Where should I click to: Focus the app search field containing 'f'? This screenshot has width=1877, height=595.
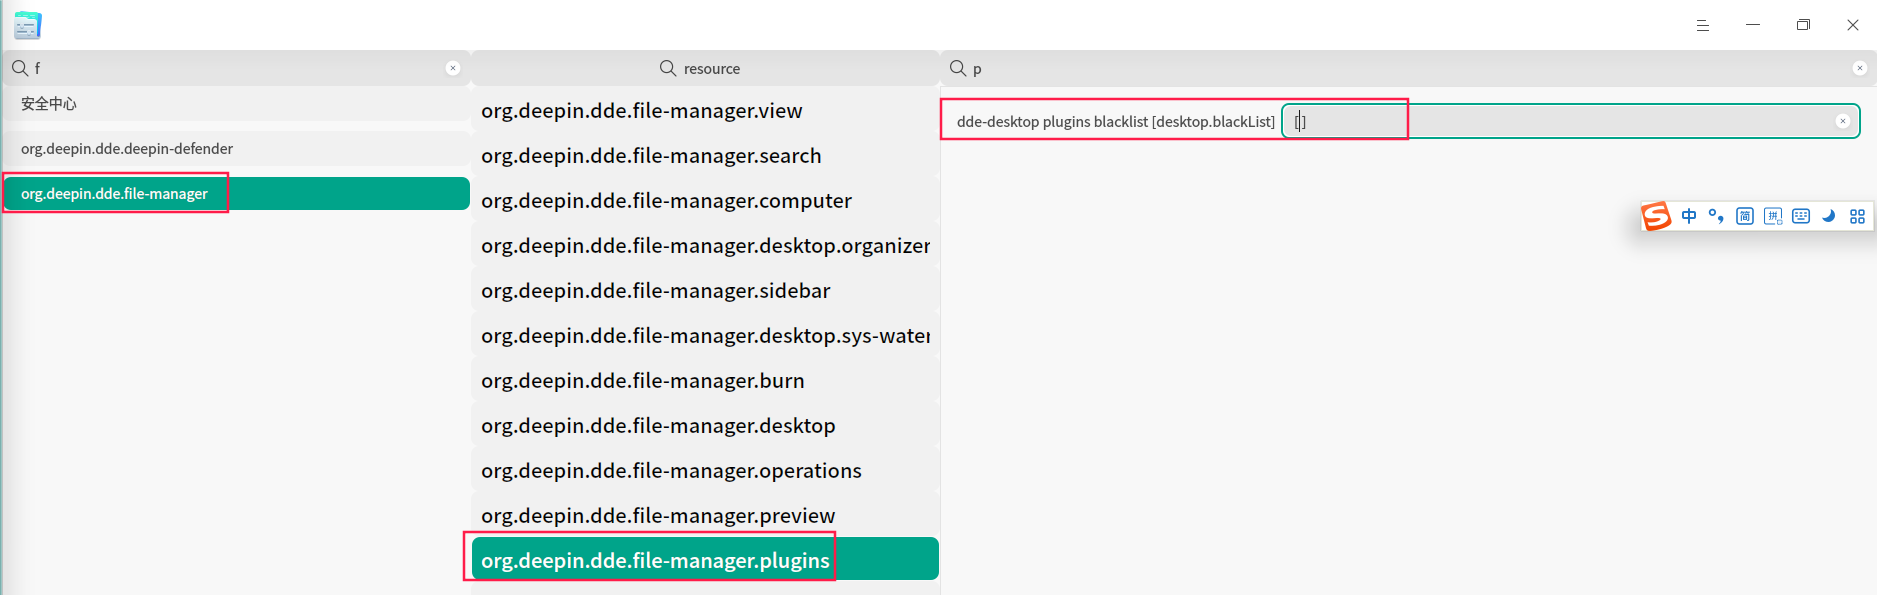coord(236,68)
